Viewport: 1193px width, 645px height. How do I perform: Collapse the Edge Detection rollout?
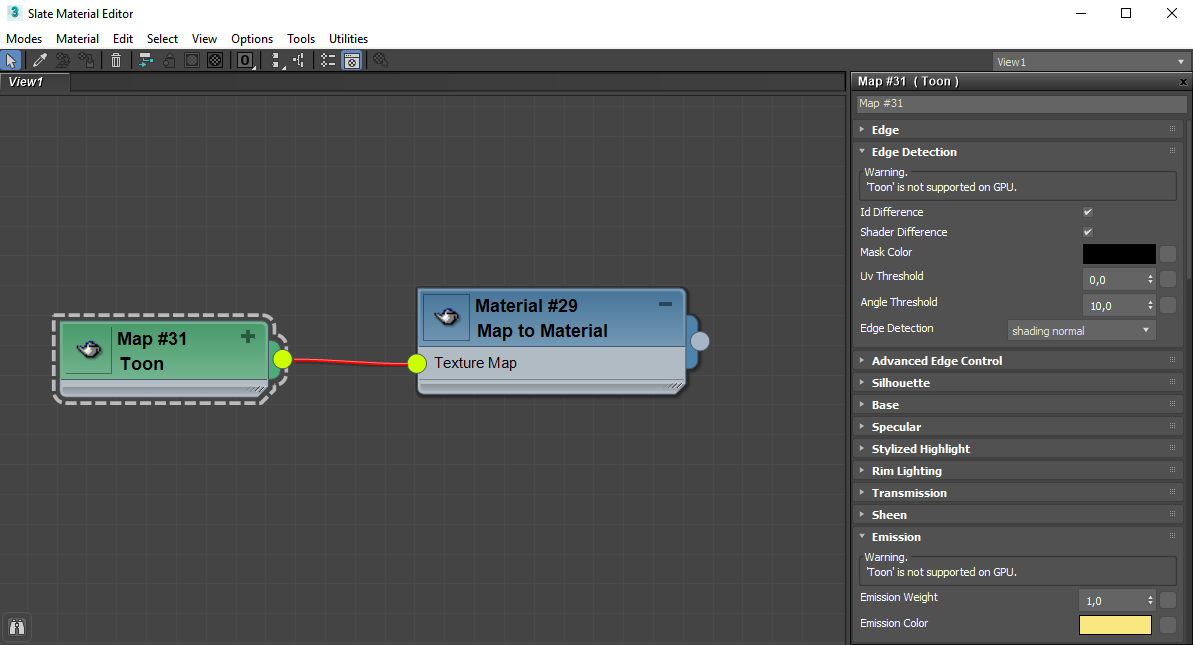pos(1017,152)
